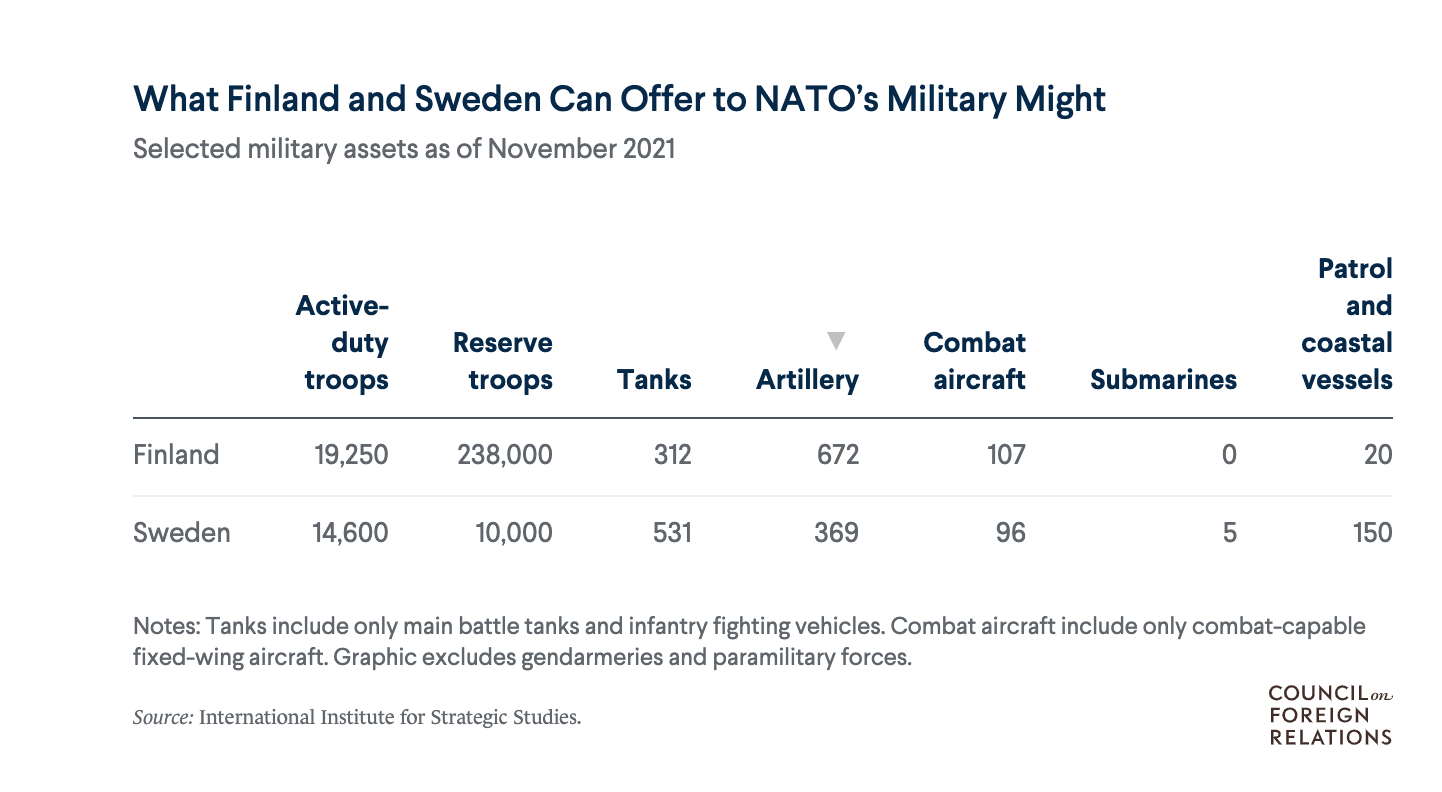Sort by Reserve troops column header
The height and width of the screenshot is (792, 1442).
coord(502,361)
